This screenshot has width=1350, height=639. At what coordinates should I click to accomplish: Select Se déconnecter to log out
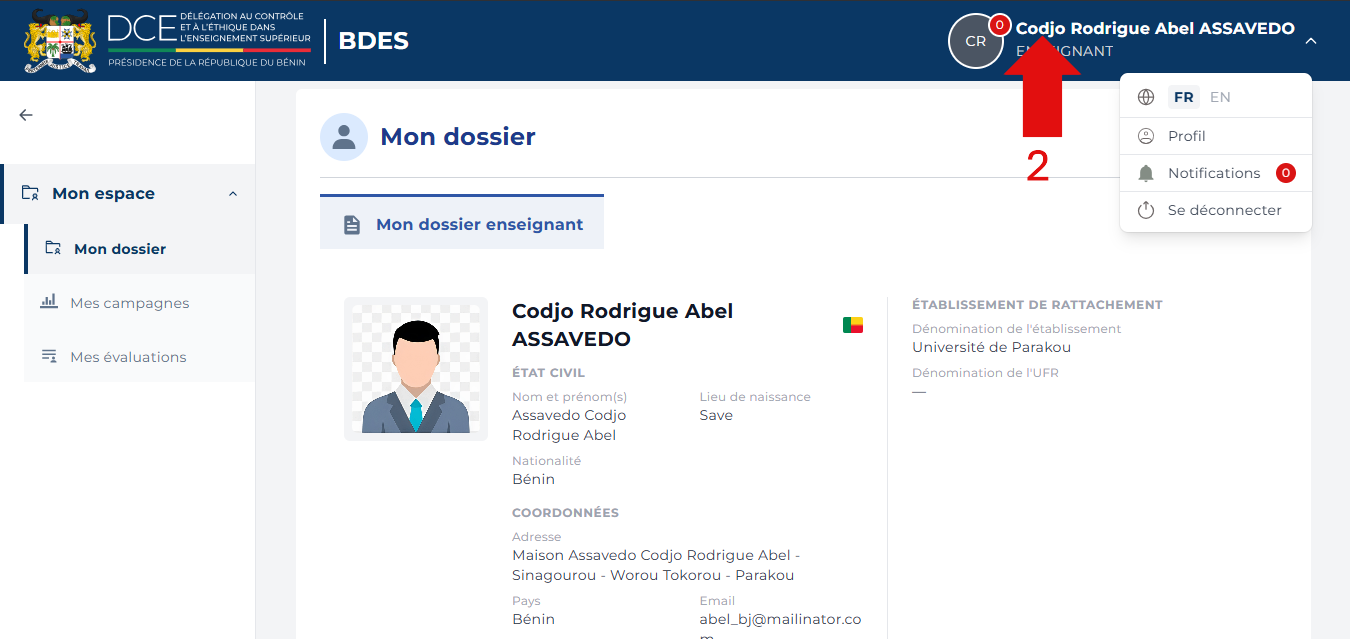(1216, 210)
